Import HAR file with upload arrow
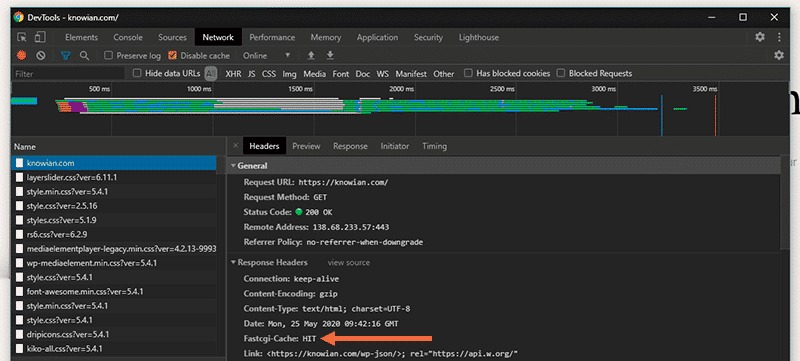 [311, 56]
